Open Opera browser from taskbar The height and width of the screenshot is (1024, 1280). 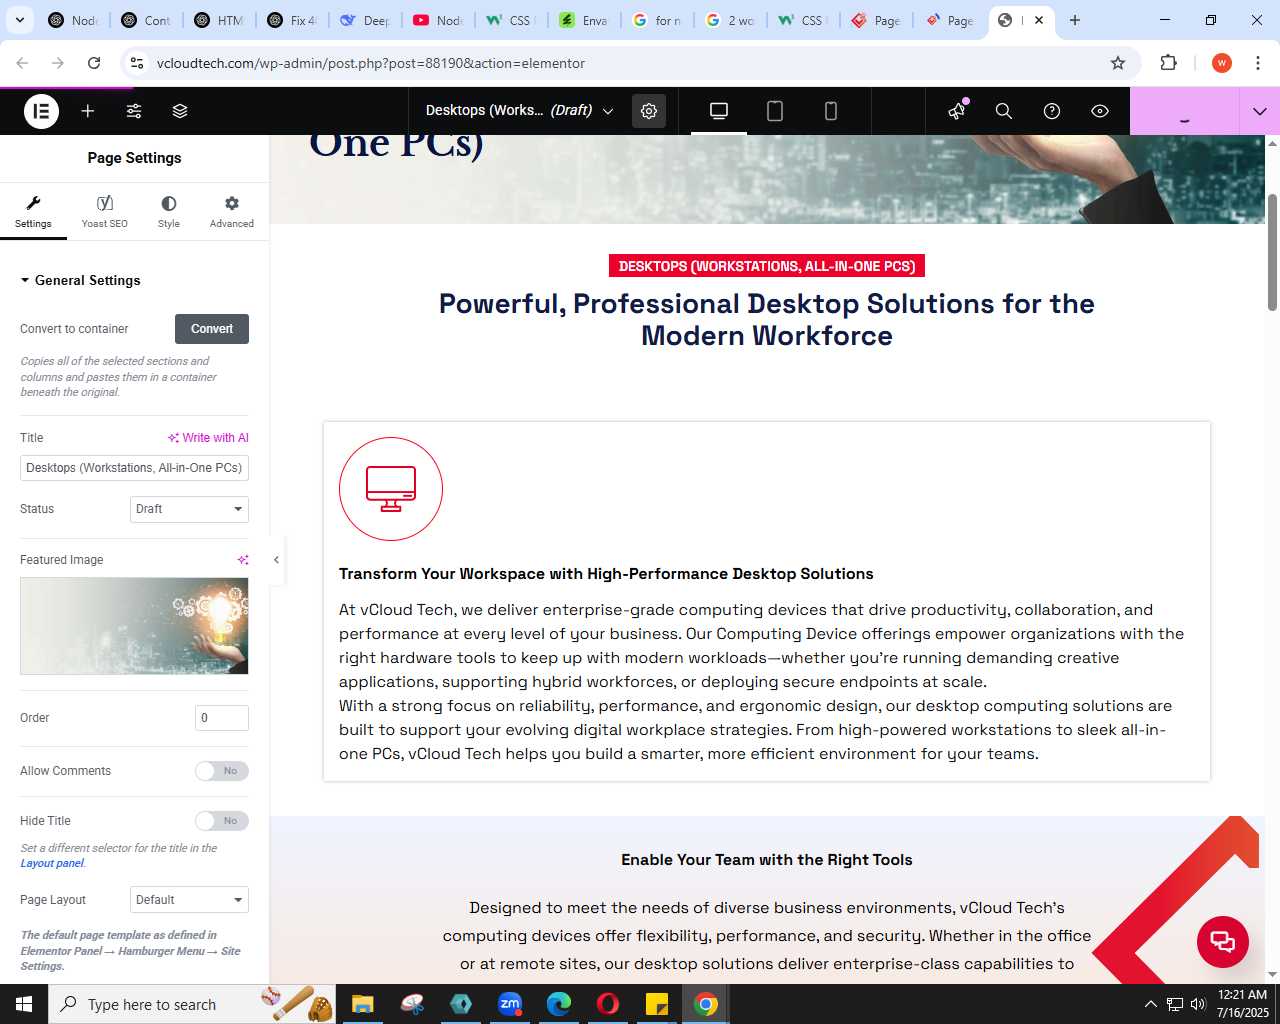coord(608,1004)
